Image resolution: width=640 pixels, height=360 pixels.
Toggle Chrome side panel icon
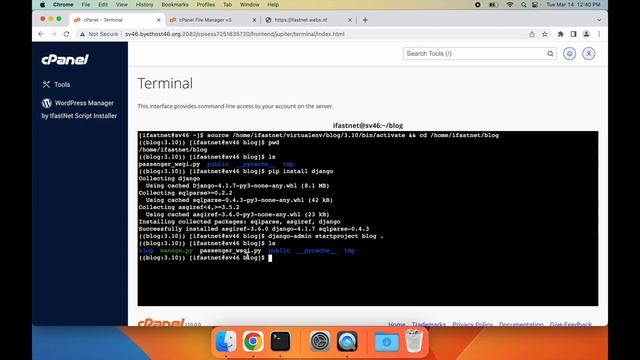pyautogui.click(x=573, y=34)
